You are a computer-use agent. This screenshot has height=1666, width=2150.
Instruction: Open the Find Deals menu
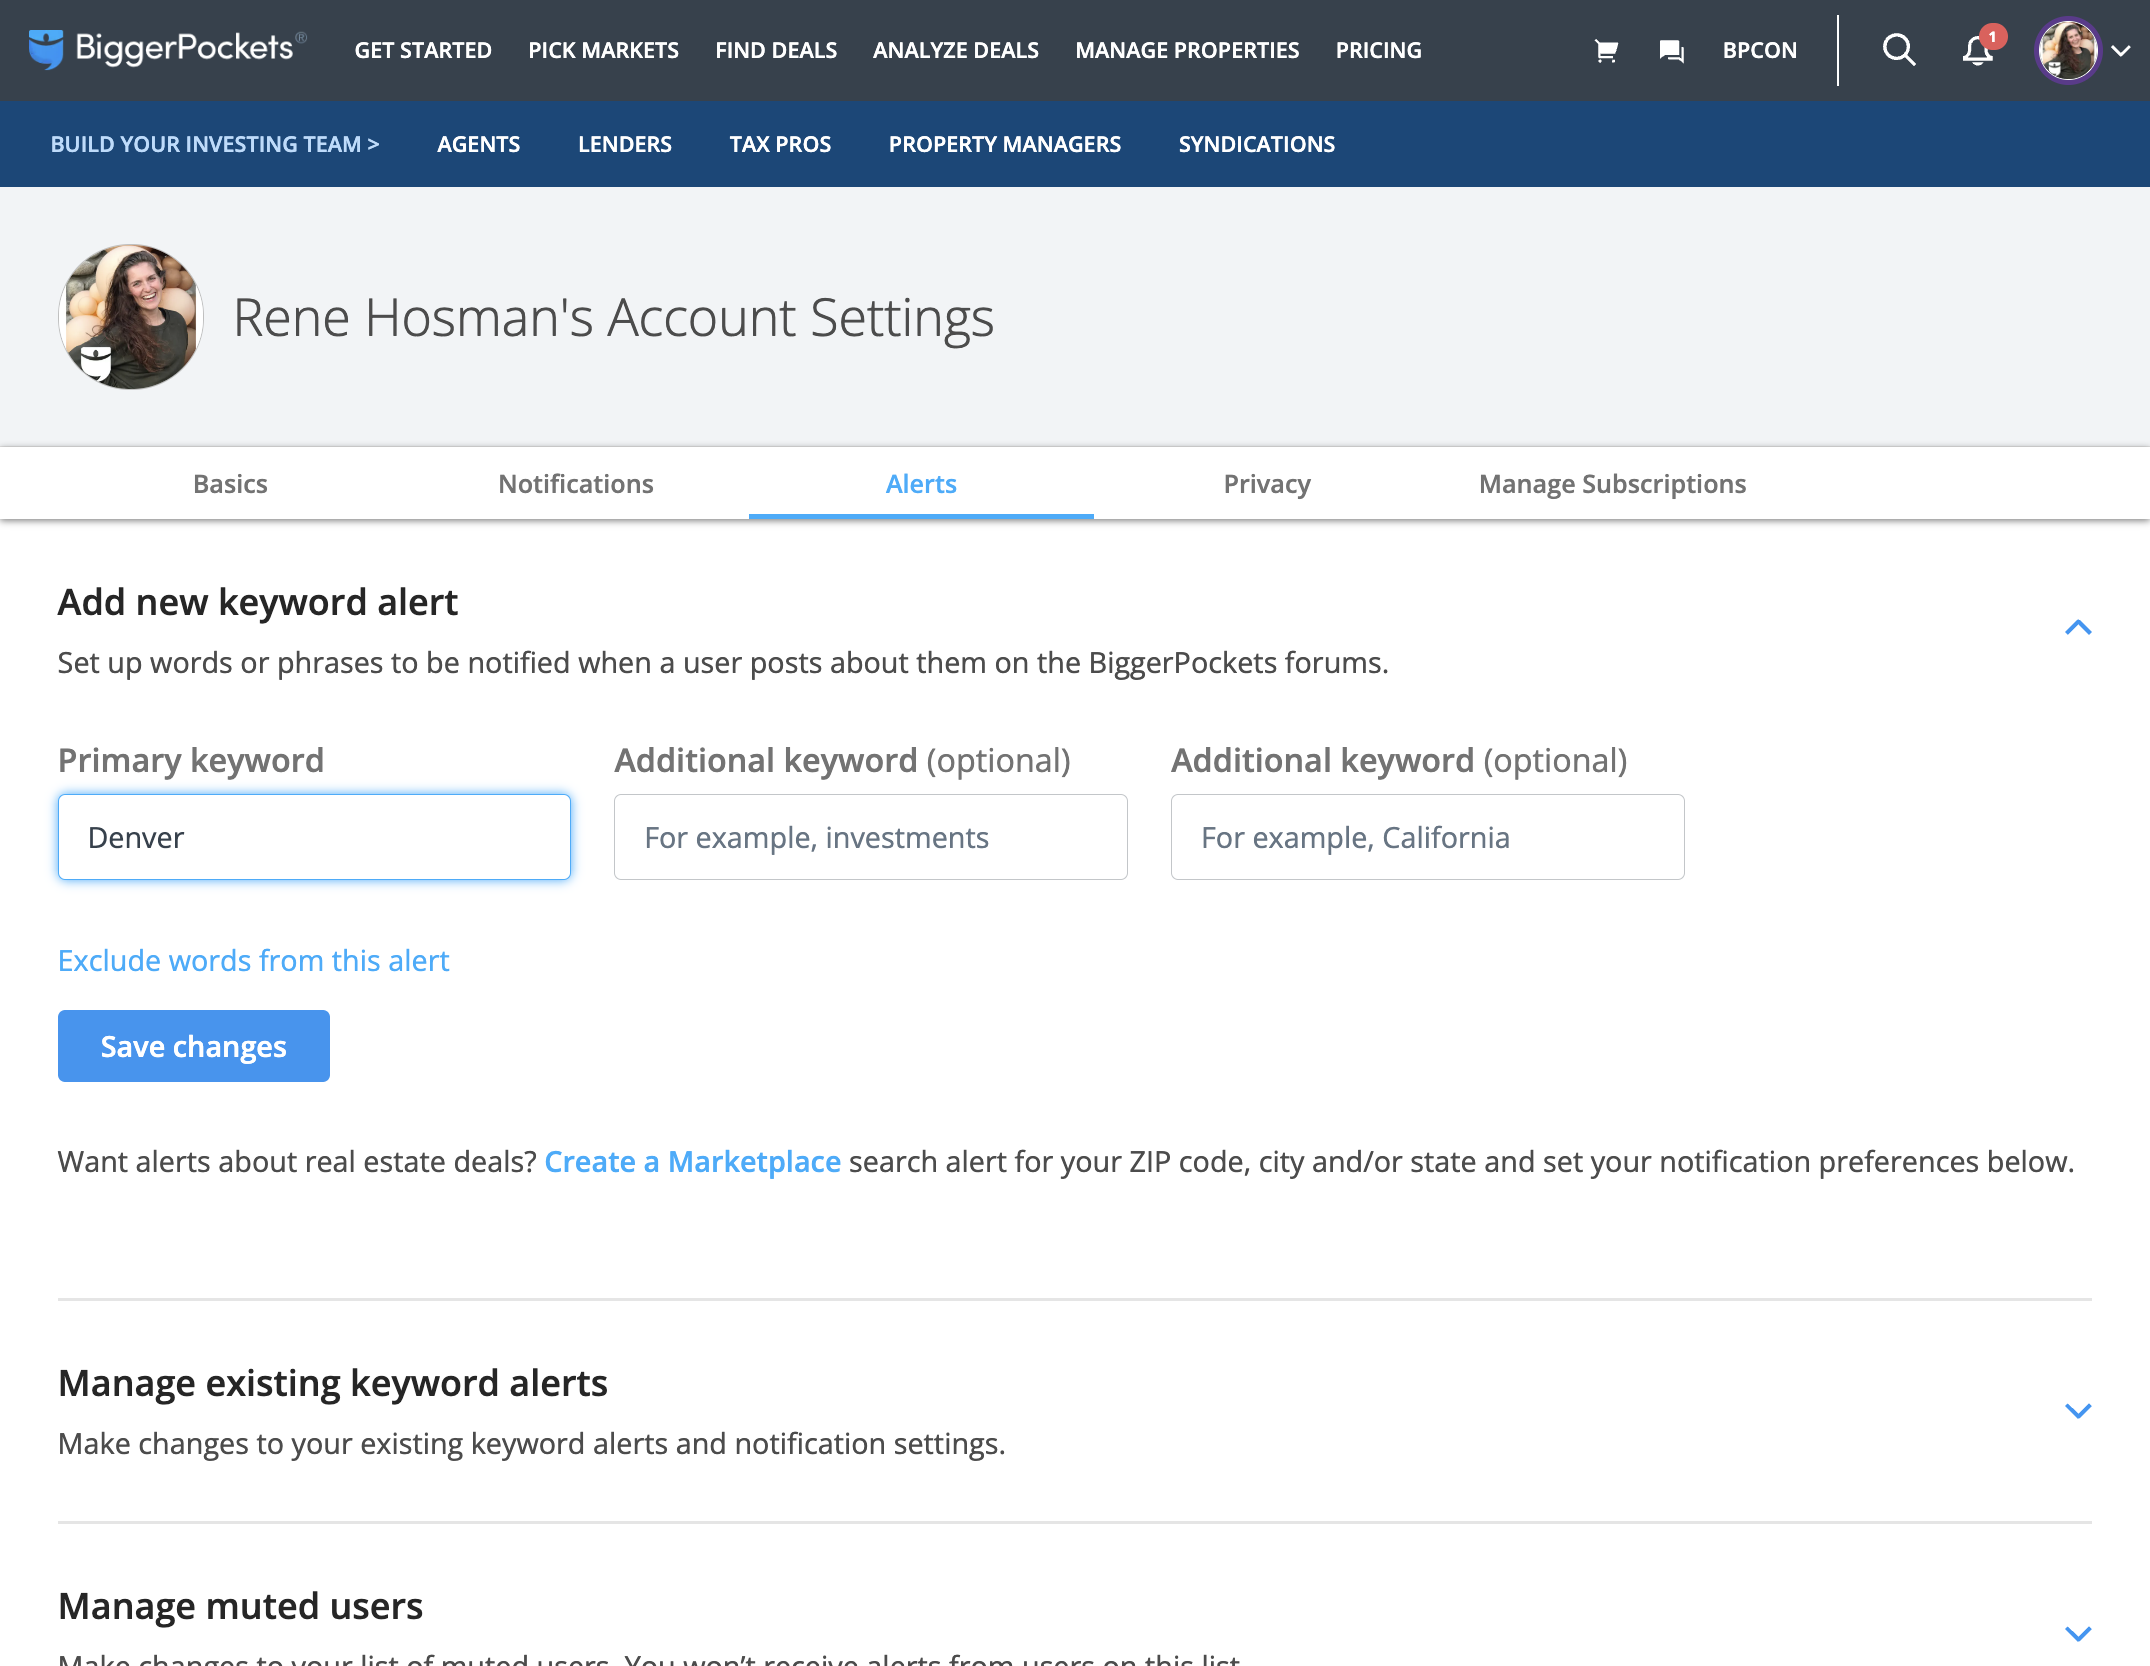[x=776, y=50]
